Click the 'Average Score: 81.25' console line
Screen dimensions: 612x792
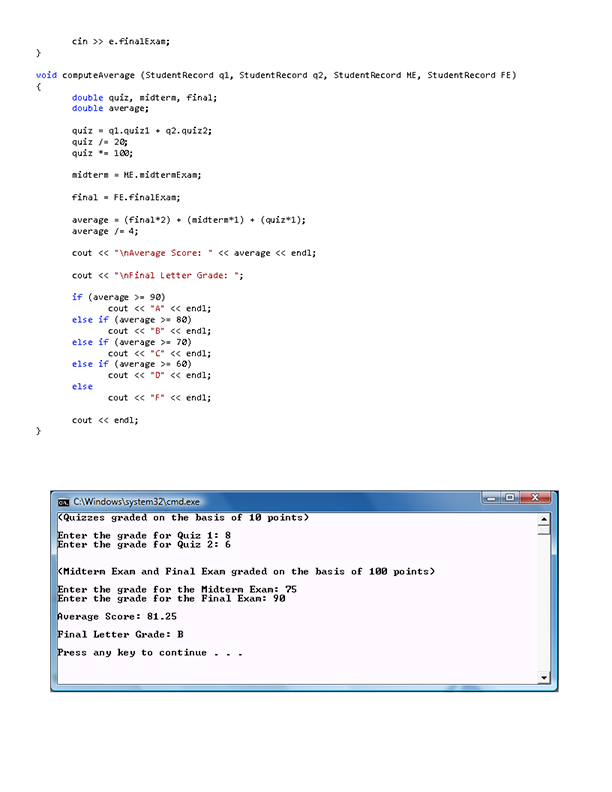pos(117,617)
